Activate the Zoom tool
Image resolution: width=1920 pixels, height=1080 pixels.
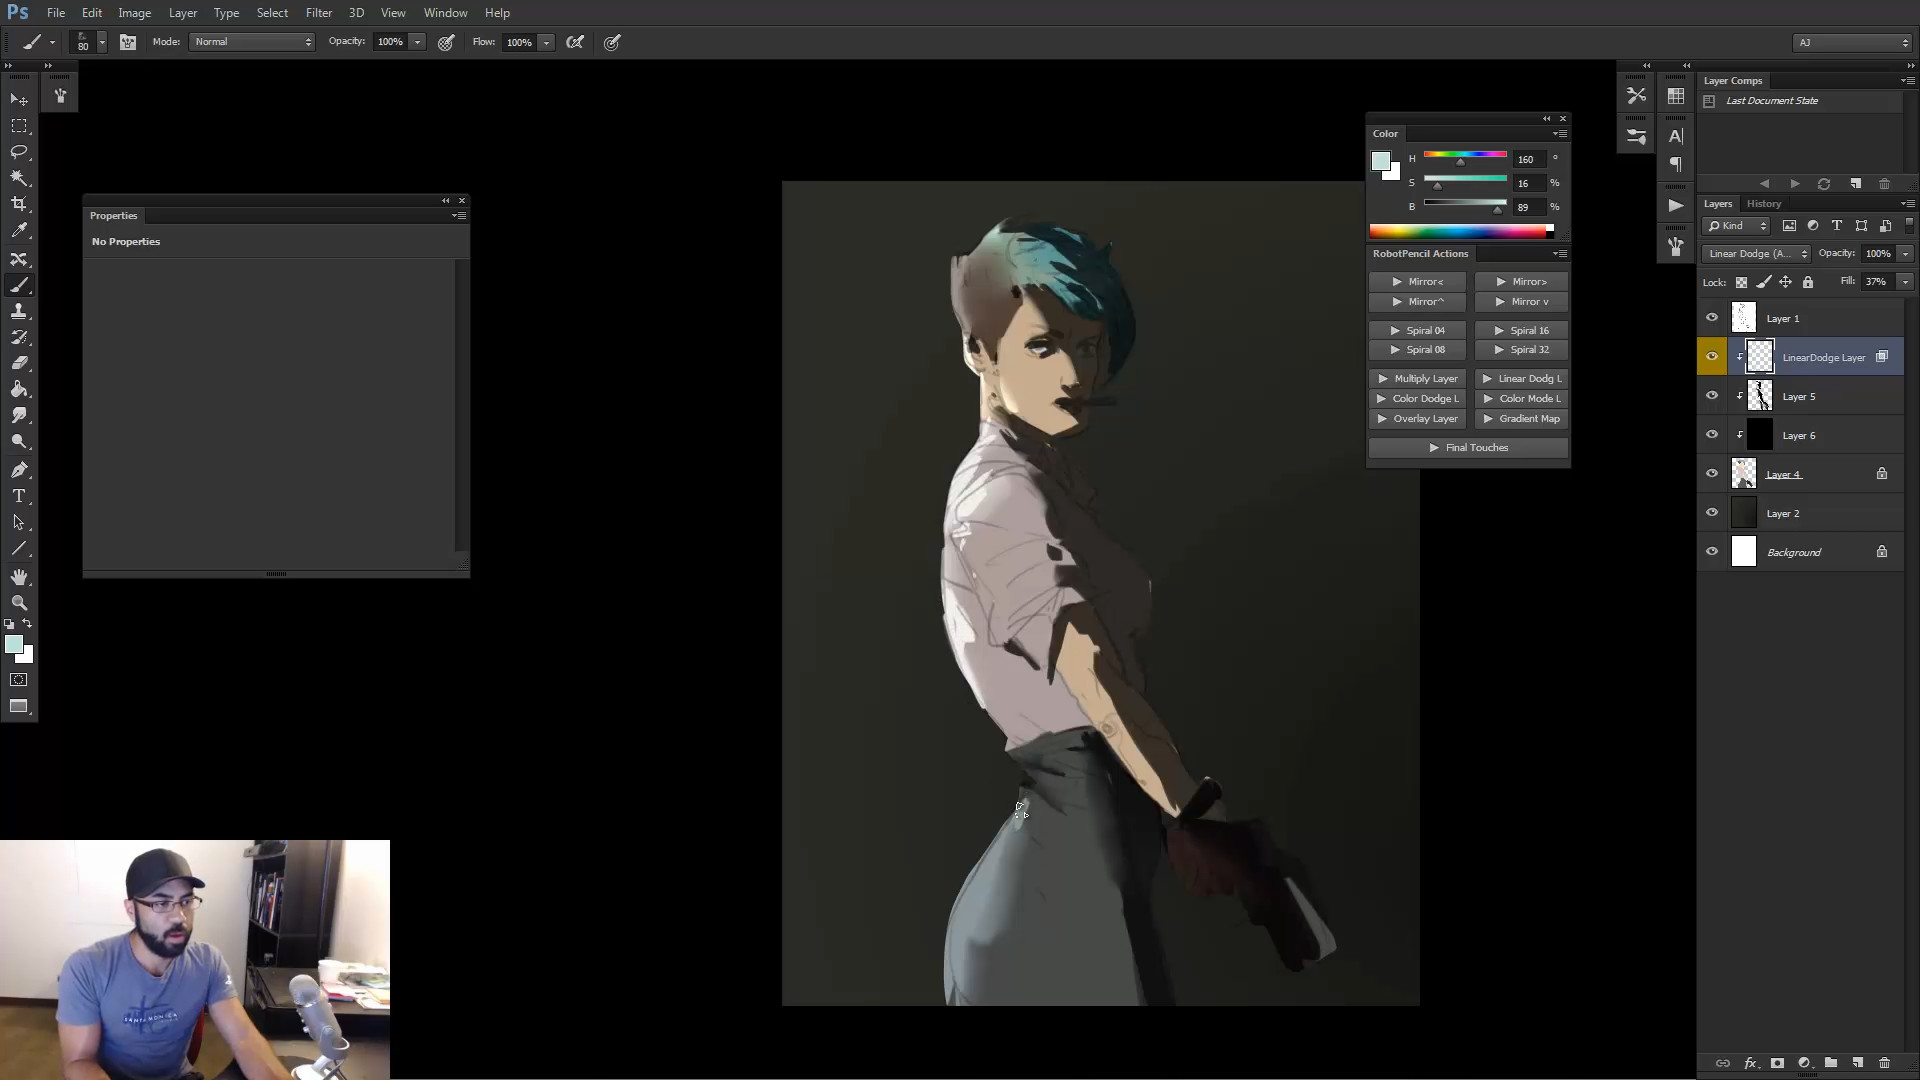click(19, 603)
